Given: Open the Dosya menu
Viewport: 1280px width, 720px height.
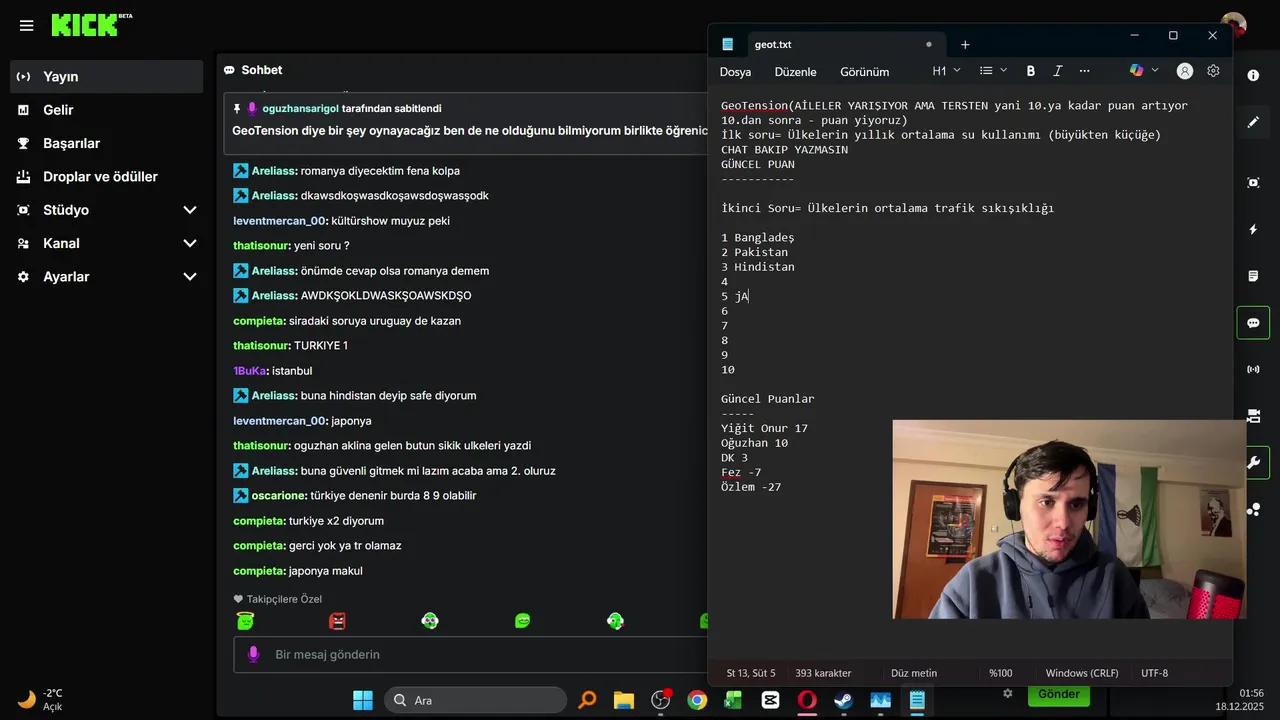Looking at the screenshot, I should 735,72.
